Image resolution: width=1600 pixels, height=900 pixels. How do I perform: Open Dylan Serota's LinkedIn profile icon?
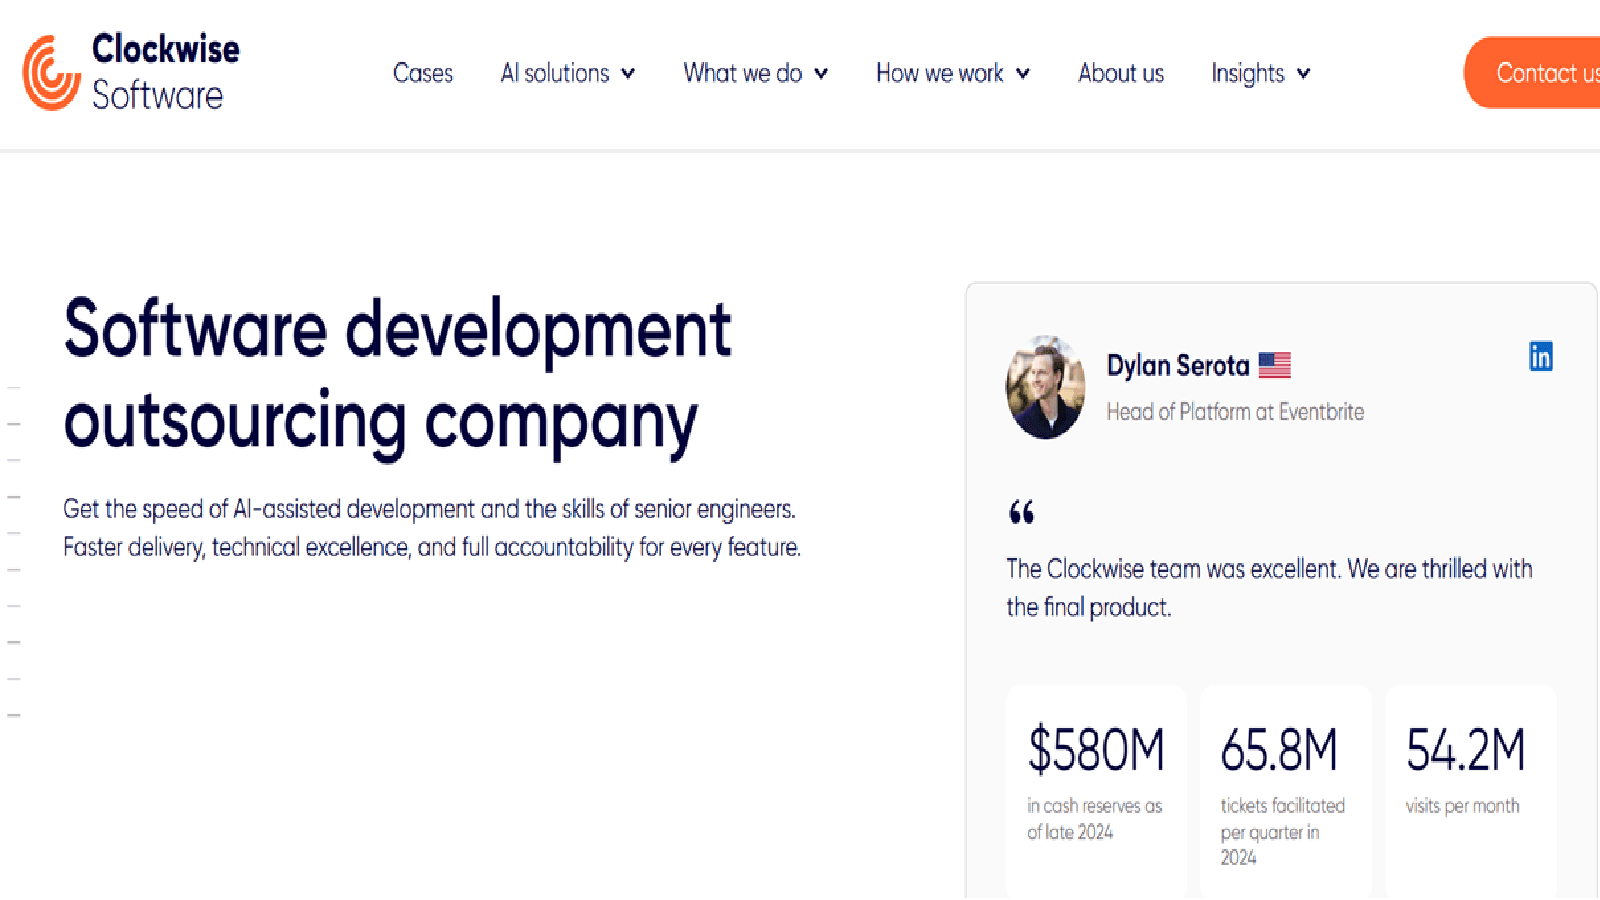coord(1540,356)
